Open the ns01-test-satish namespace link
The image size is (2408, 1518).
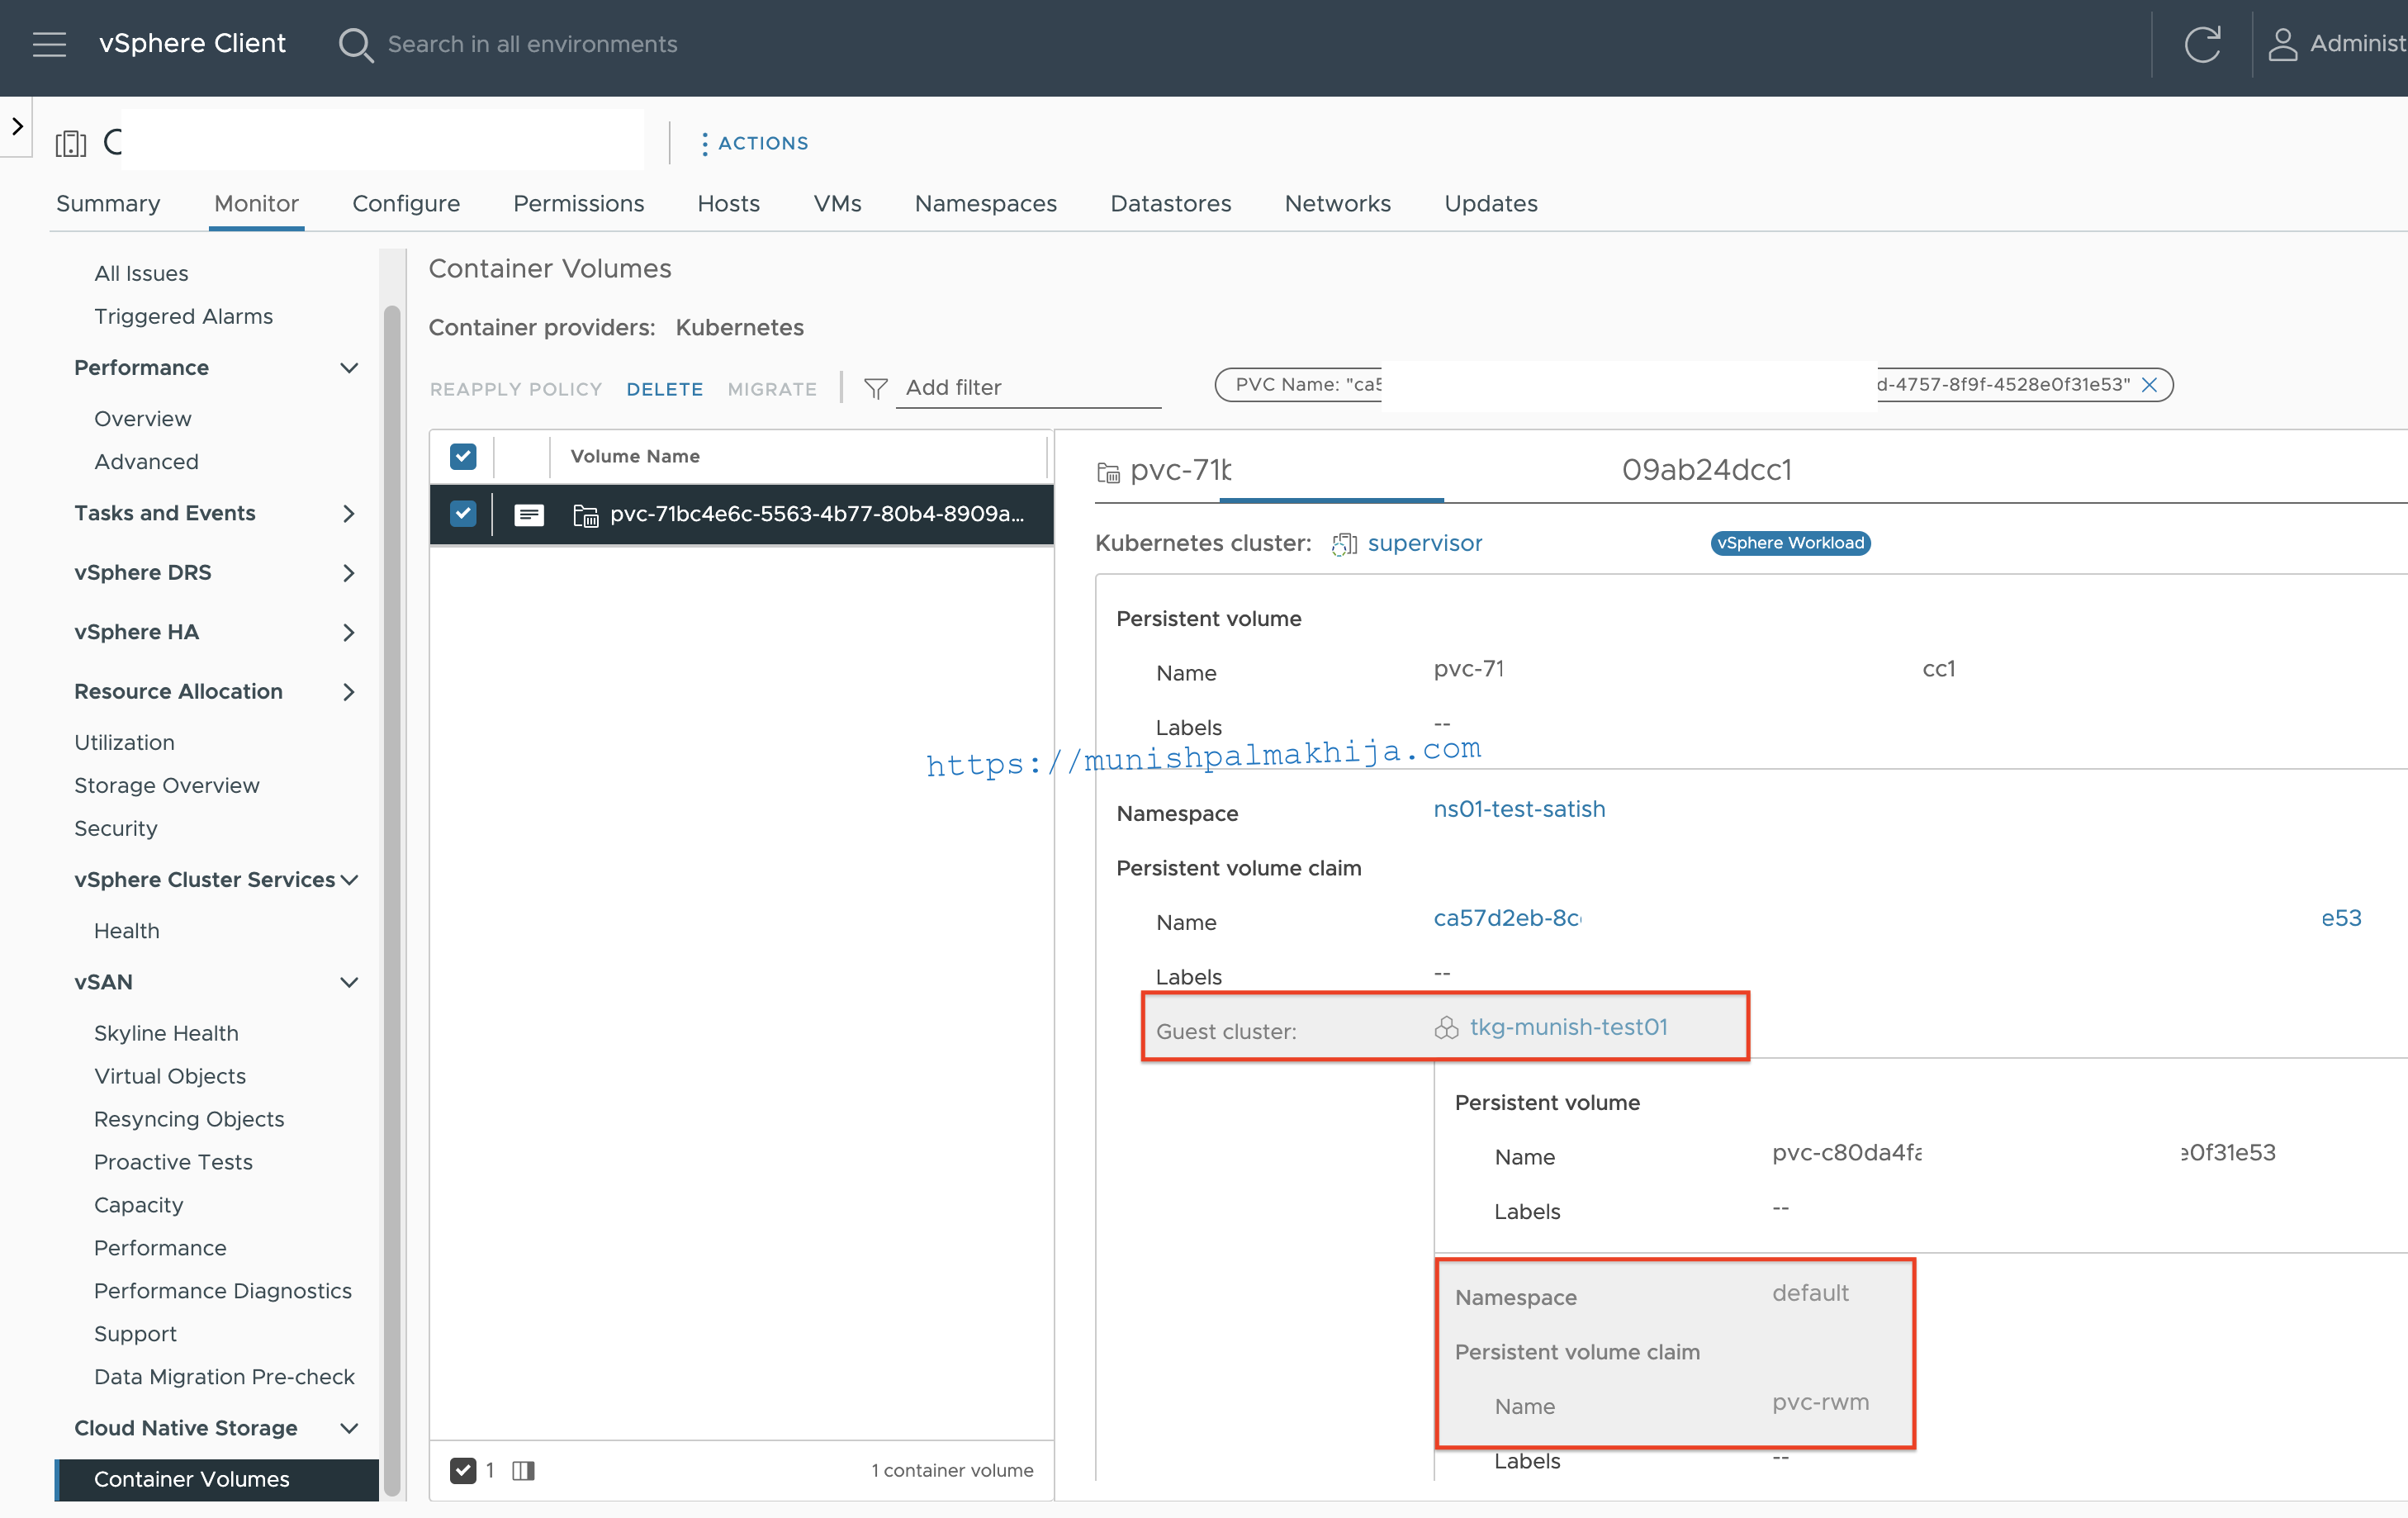pyautogui.click(x=1519, y=809)
